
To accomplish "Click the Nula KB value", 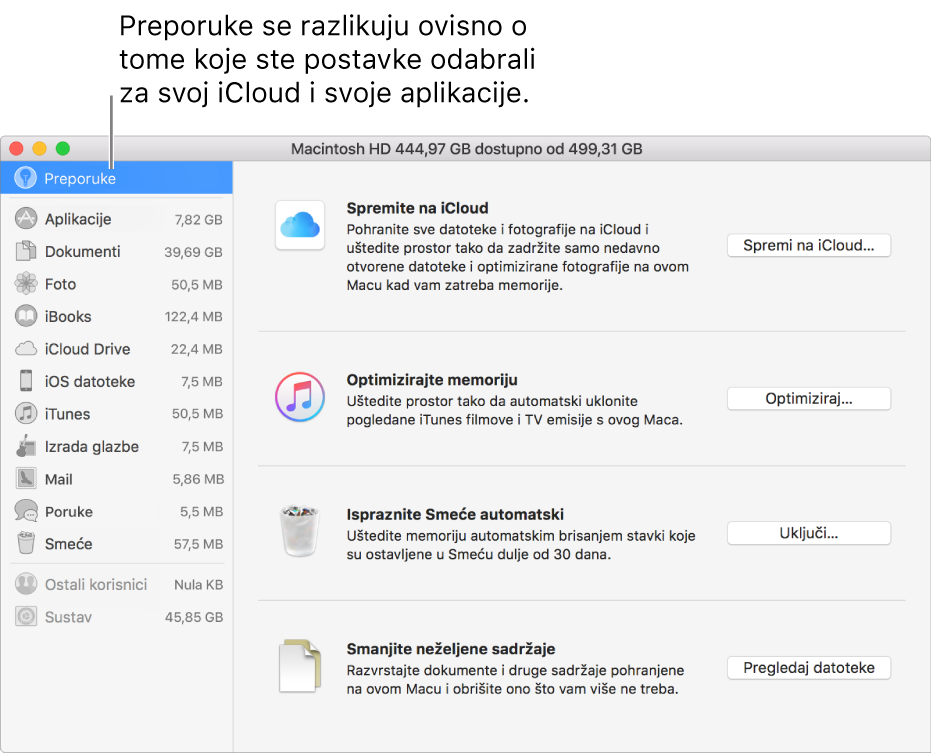I will pos(198,585).
